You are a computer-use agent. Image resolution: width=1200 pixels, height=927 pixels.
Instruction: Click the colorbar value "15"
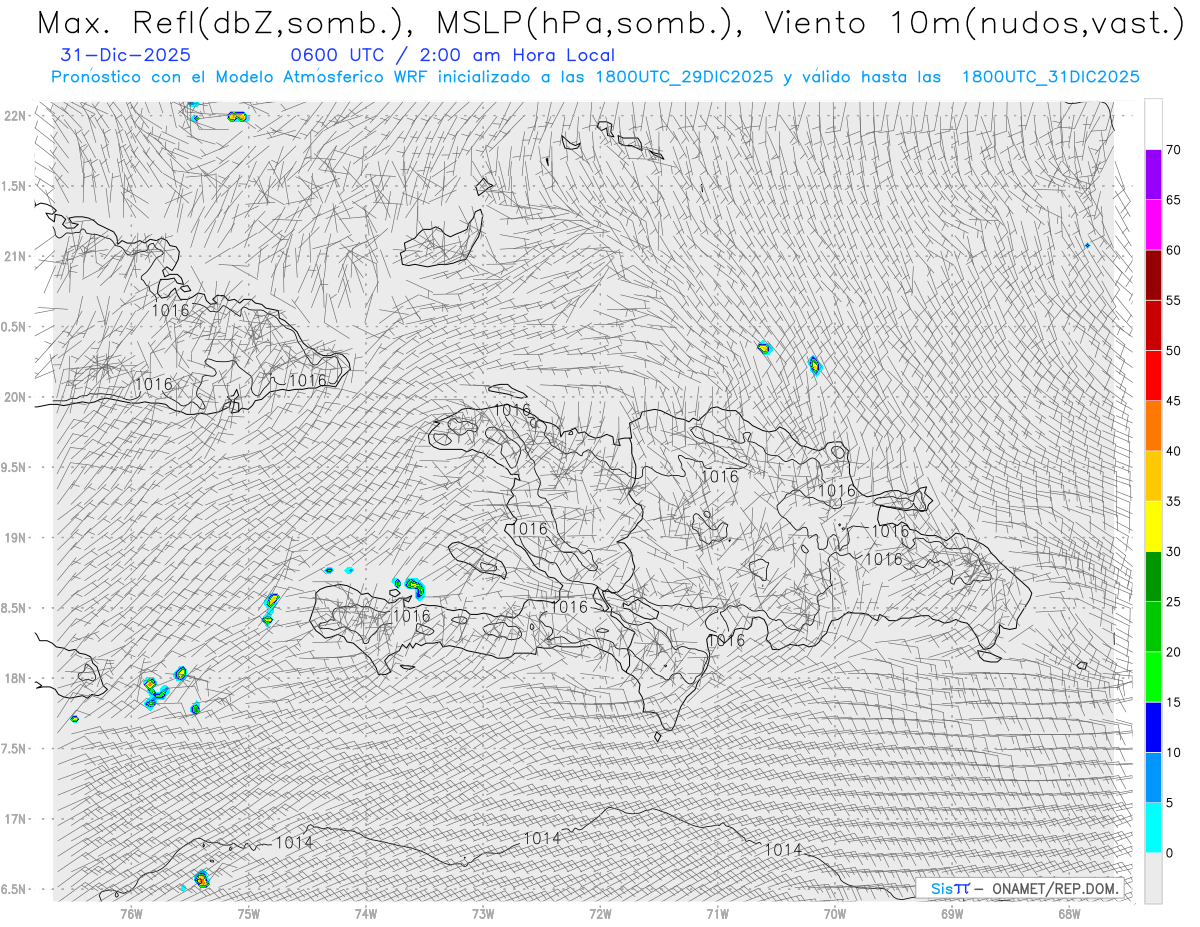1173,703
